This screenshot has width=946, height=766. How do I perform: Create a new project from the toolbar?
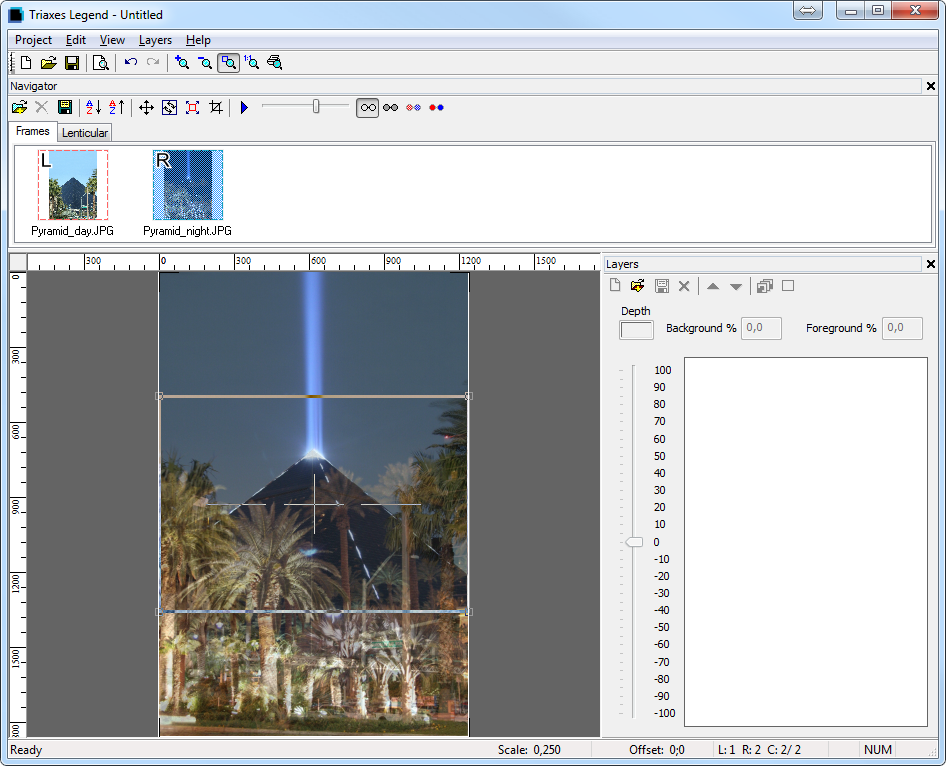coord(26,63)
